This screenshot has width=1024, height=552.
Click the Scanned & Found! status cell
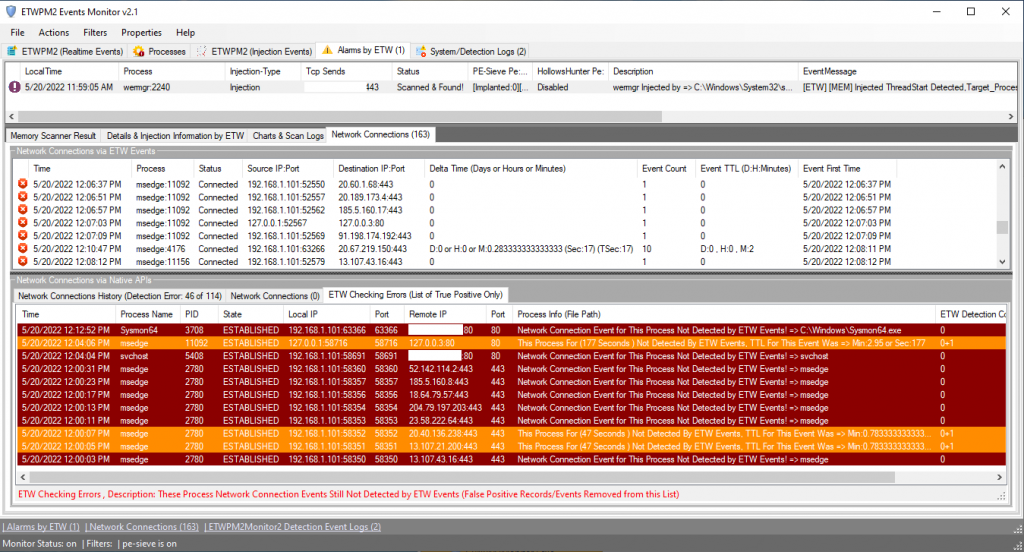coord(430,87)
